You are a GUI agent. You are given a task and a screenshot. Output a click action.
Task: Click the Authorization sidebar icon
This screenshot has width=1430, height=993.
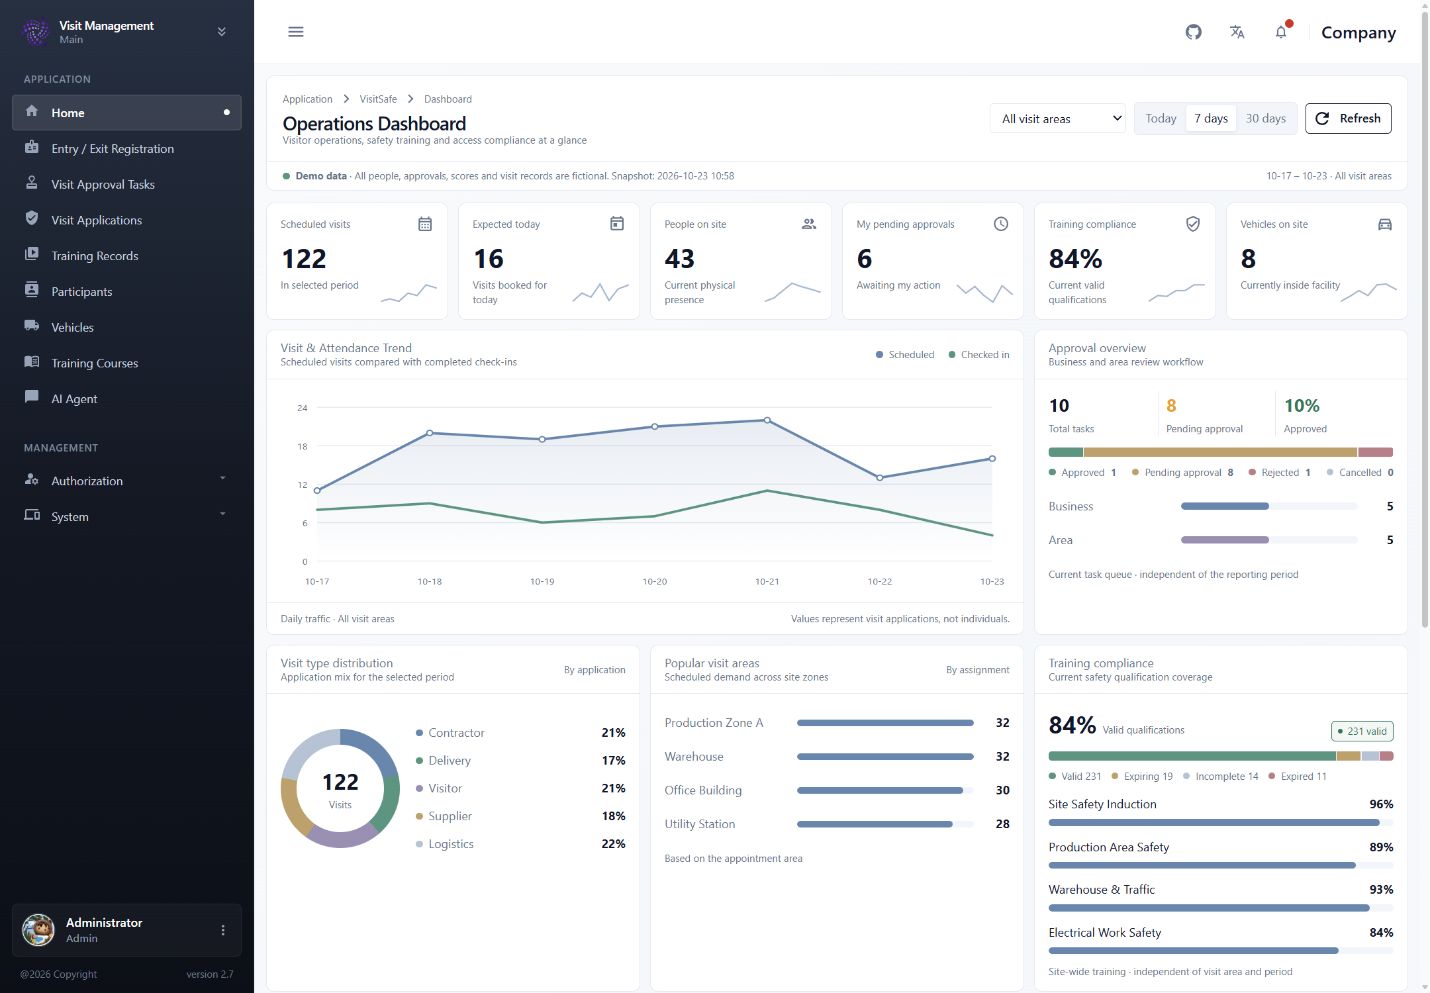point(32,480)
